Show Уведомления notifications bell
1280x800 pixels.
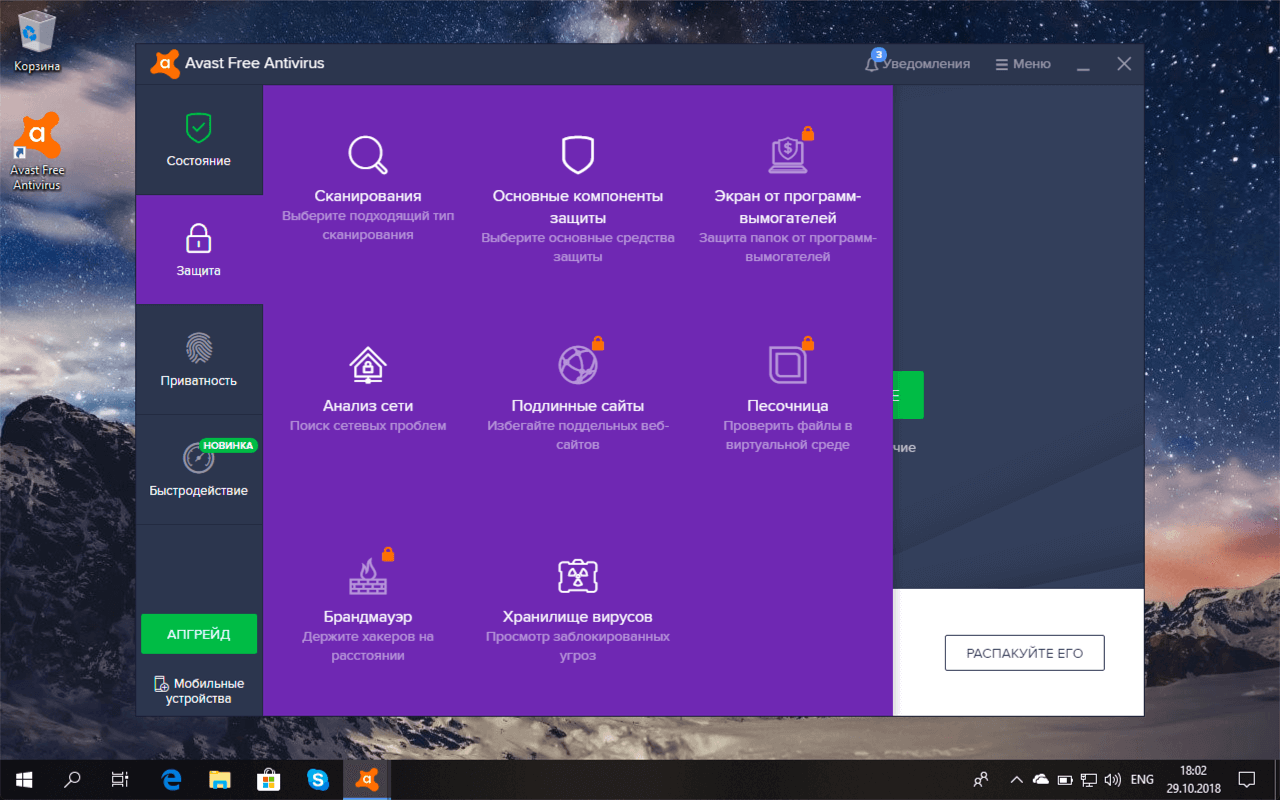pyautogui.click(x=917, y=64)
